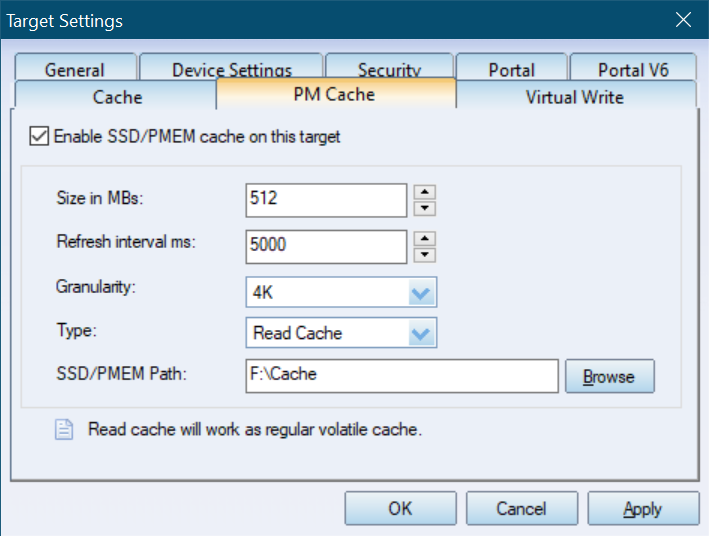Image resolution: width=709 pixels, height=536 pixels.
Task: Decrease Refresh interval with down arrow
Action: [x=425, y=255]
